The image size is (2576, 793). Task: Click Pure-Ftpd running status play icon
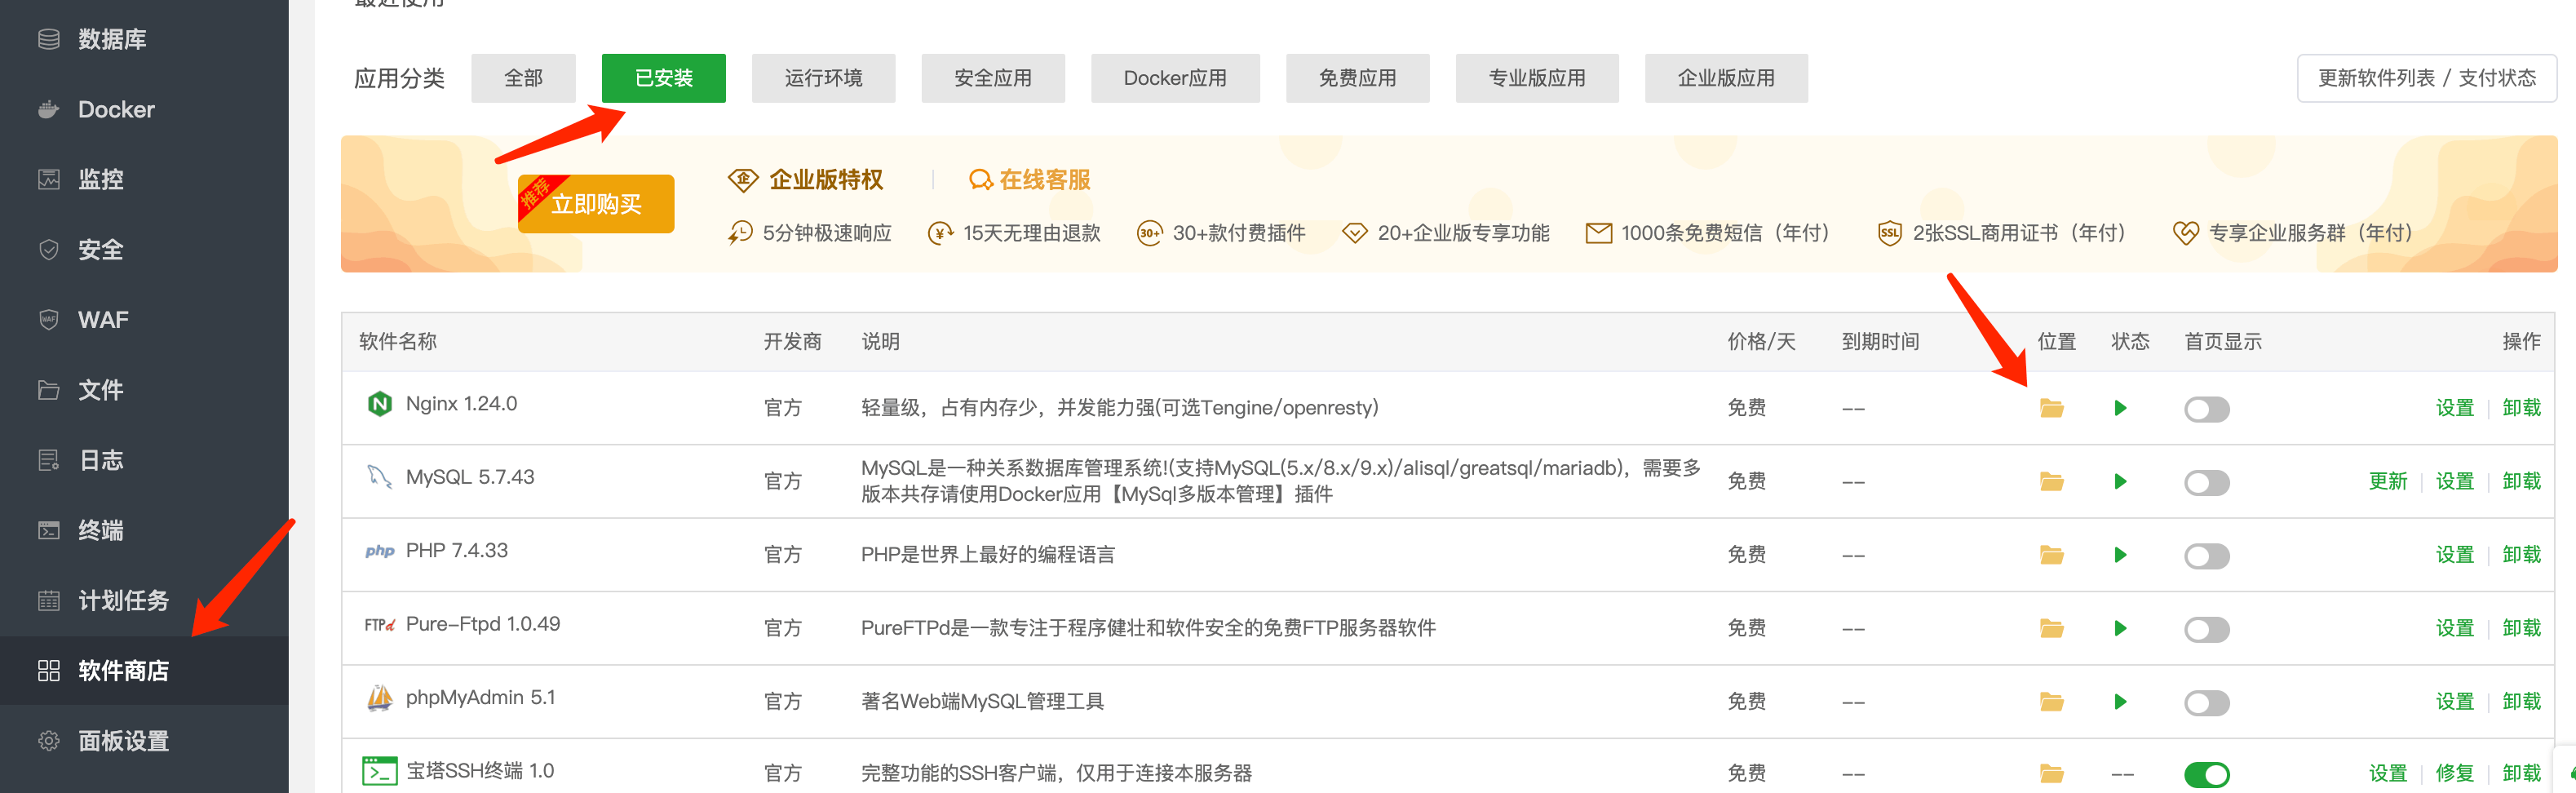2120,628
